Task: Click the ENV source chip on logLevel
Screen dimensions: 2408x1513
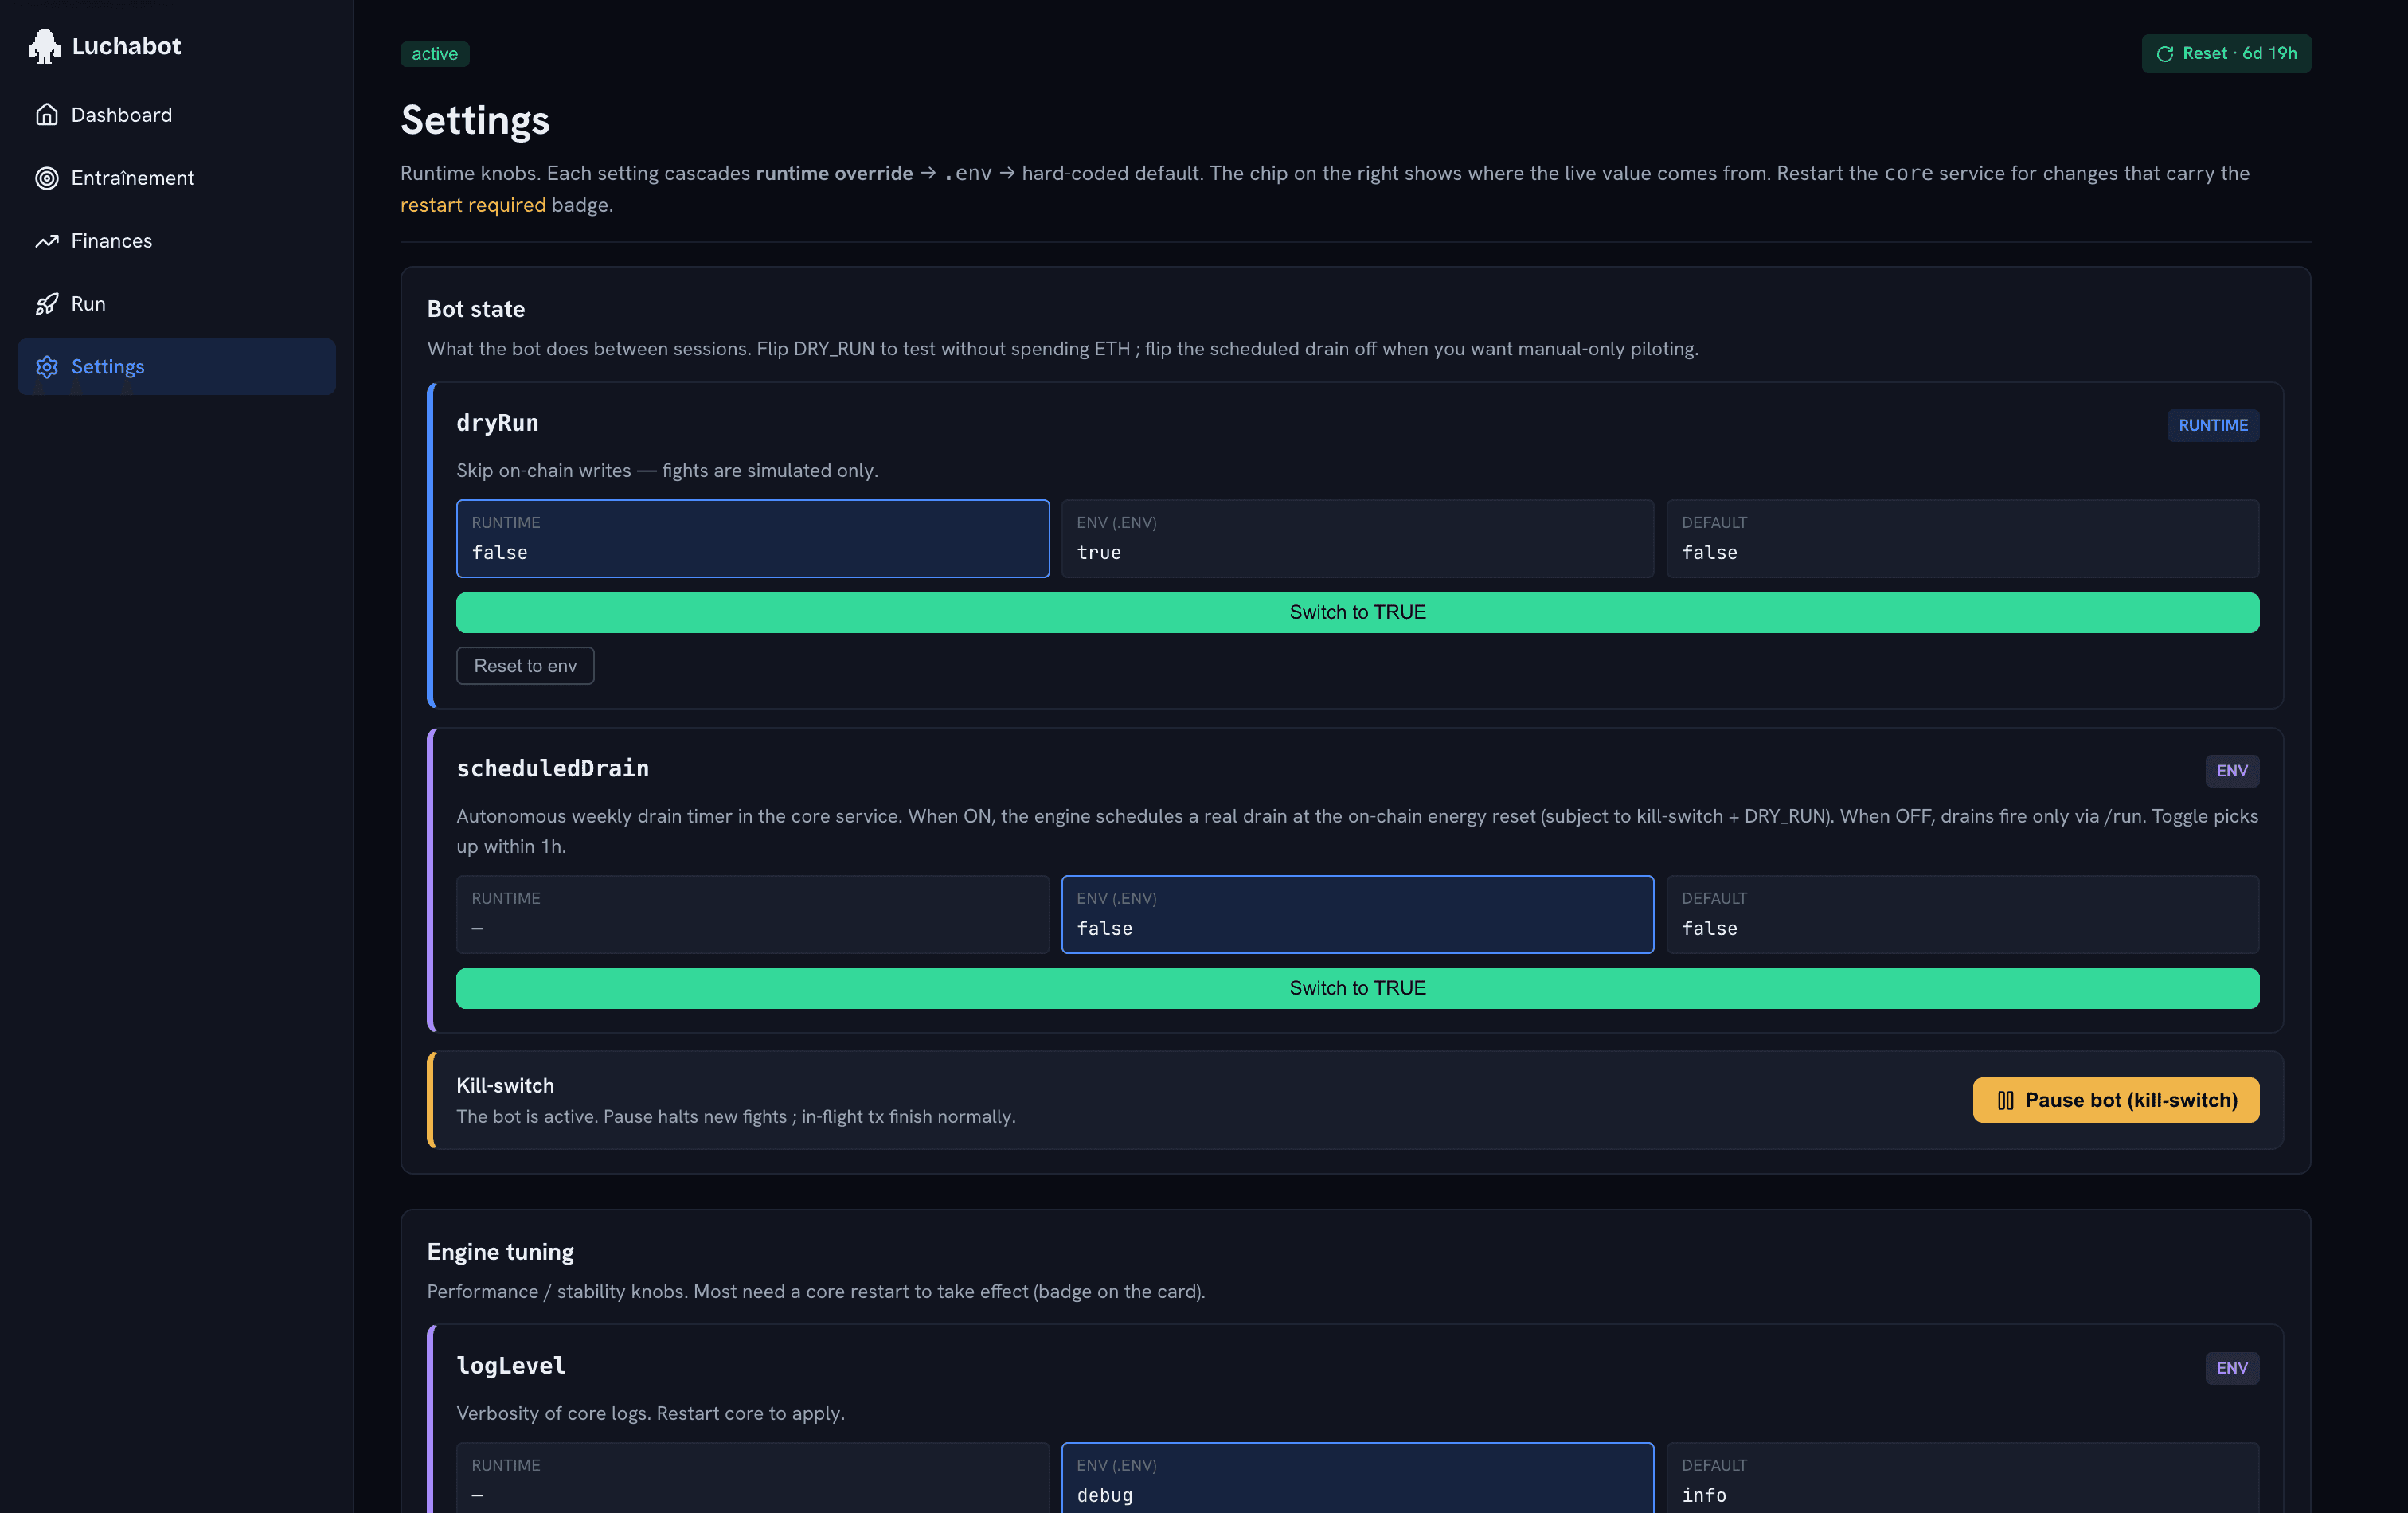Action: point(2231,1368)
